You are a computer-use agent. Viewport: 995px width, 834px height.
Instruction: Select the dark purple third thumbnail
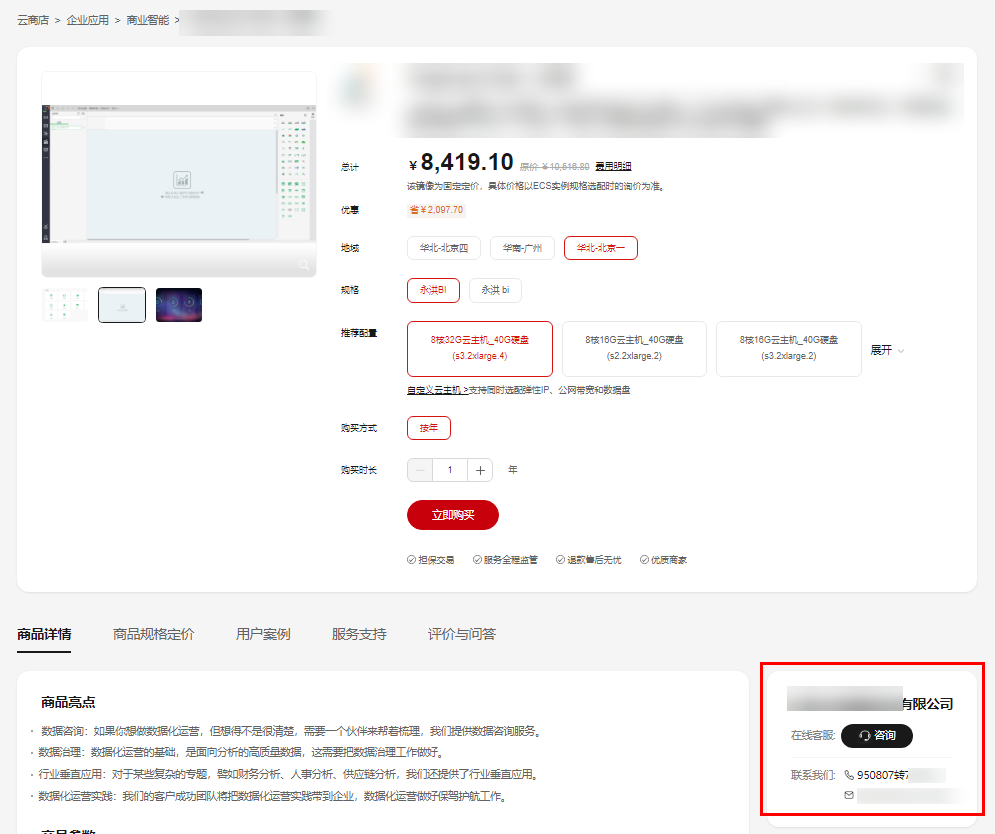(x=179, y=305)
